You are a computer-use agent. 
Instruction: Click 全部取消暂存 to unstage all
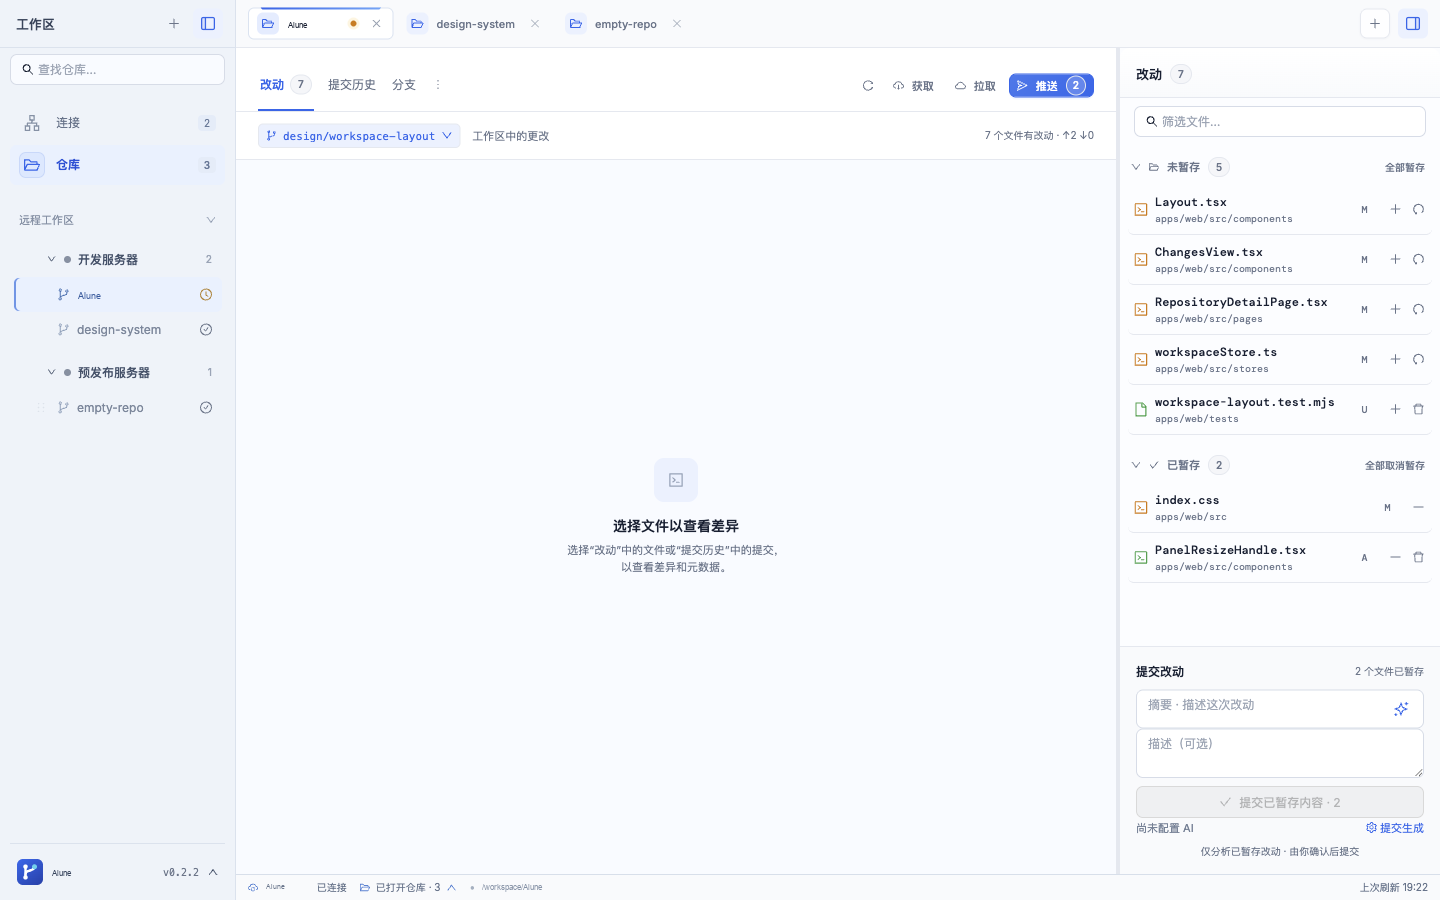click(x=1394, y=466)
